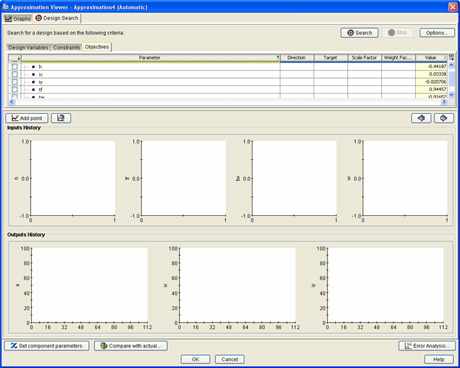Click Set component parameters button
Image resolution: width=460 pixels, height=368 pixels.
(47, 346)
